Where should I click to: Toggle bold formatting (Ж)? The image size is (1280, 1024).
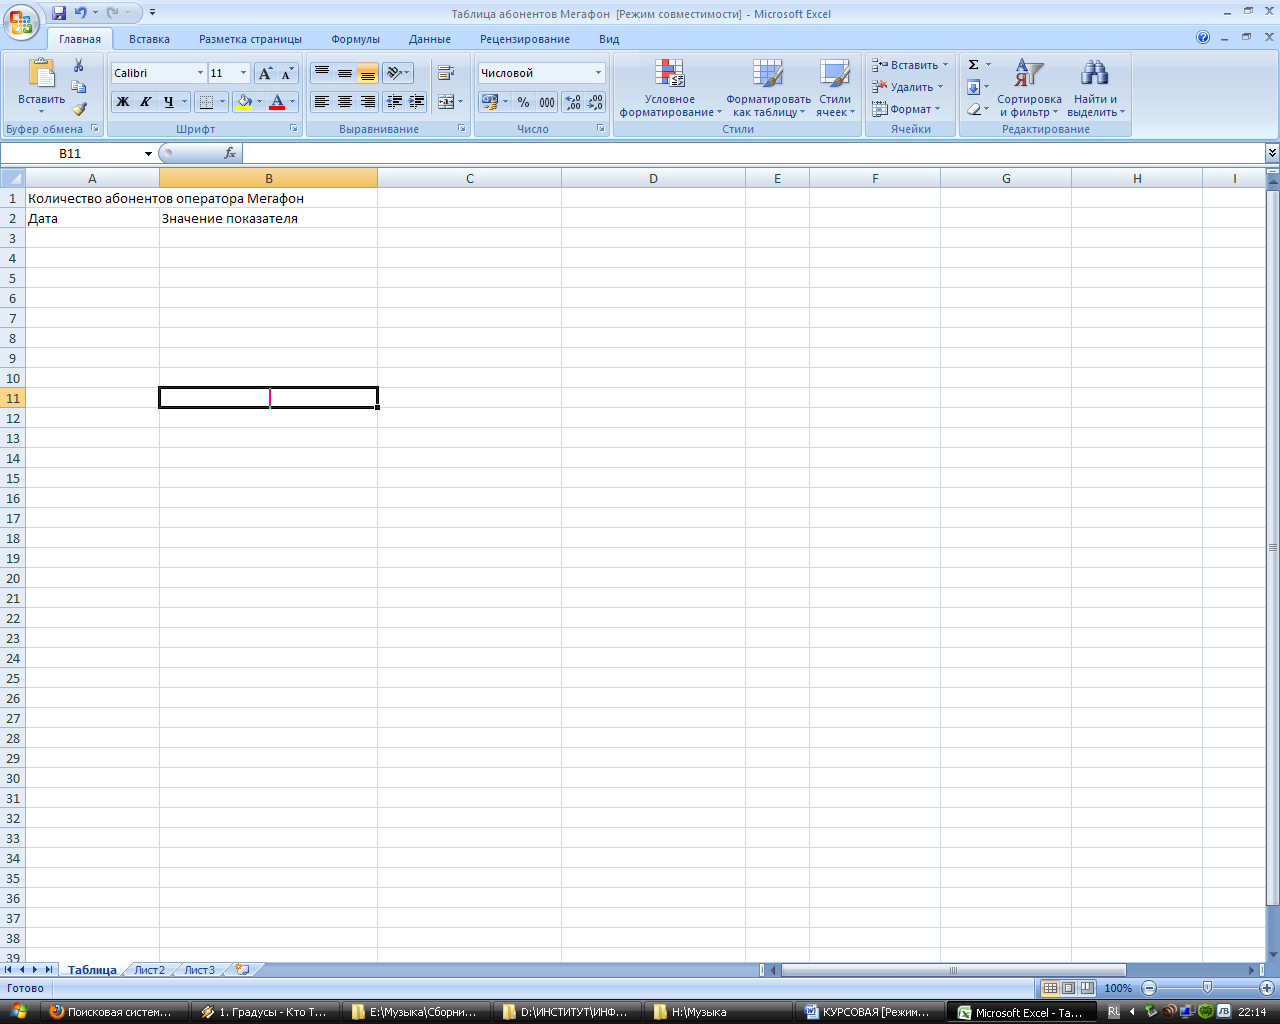coord(123,102)
